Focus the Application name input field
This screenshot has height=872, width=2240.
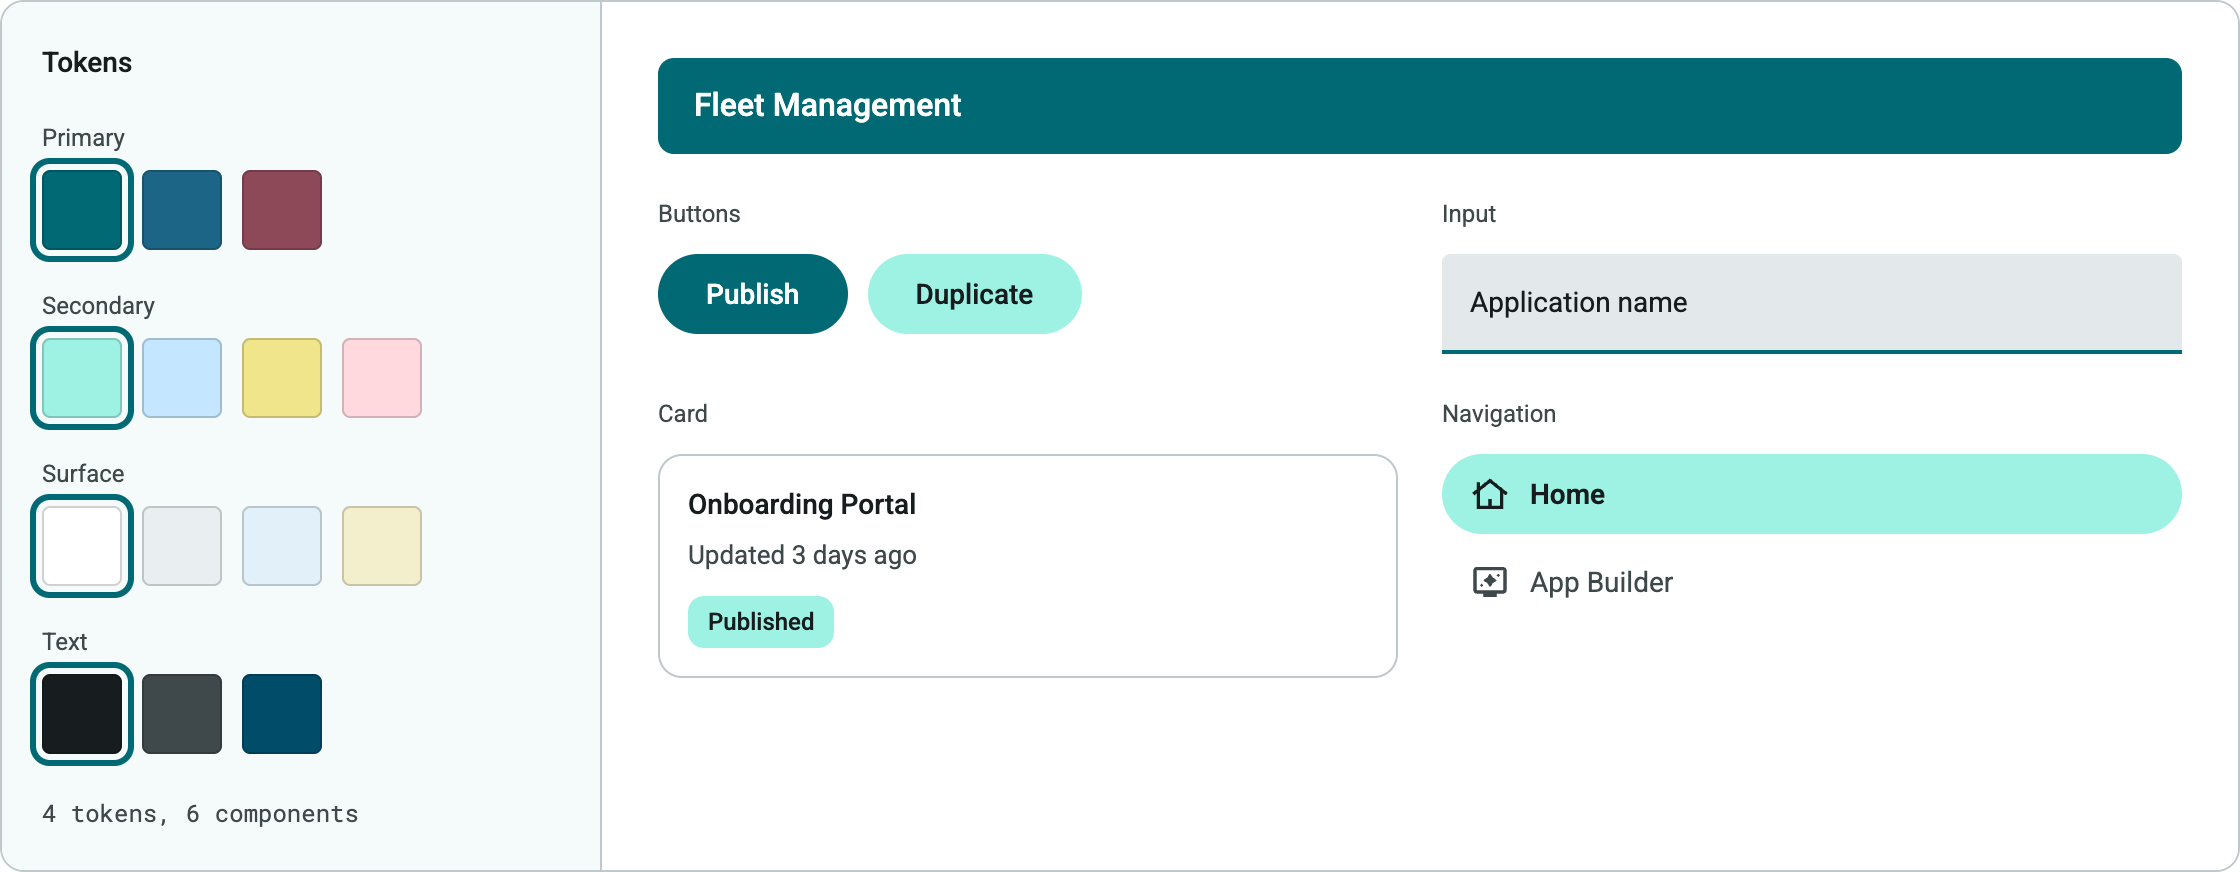click(1812, 303)
